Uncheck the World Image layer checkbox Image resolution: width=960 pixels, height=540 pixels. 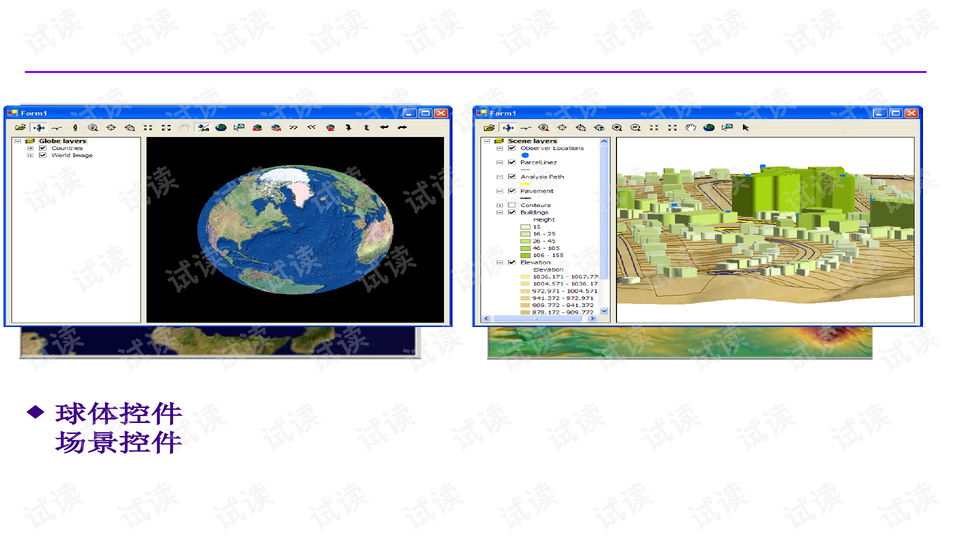tap(43, 156)
